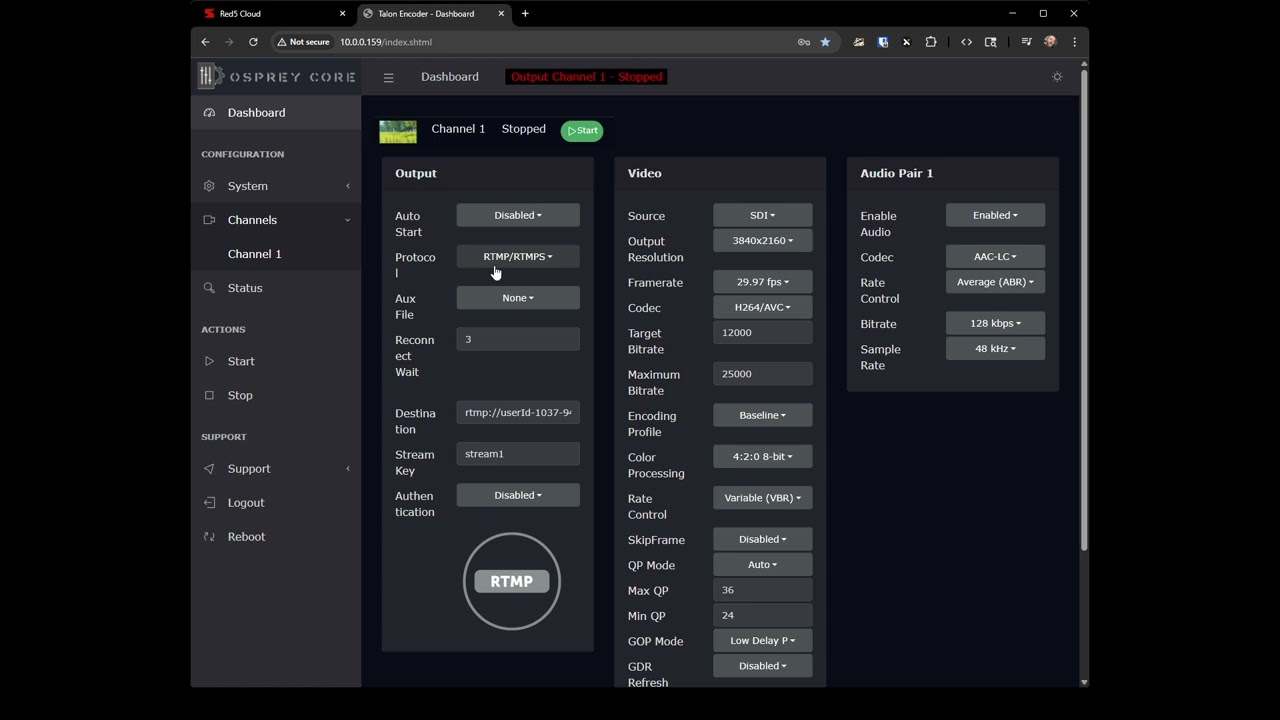Viewport: 1280px width, 720px height.
Task: Open the Protocol RTMP/RTMPS dropdown
Action: 518,256
